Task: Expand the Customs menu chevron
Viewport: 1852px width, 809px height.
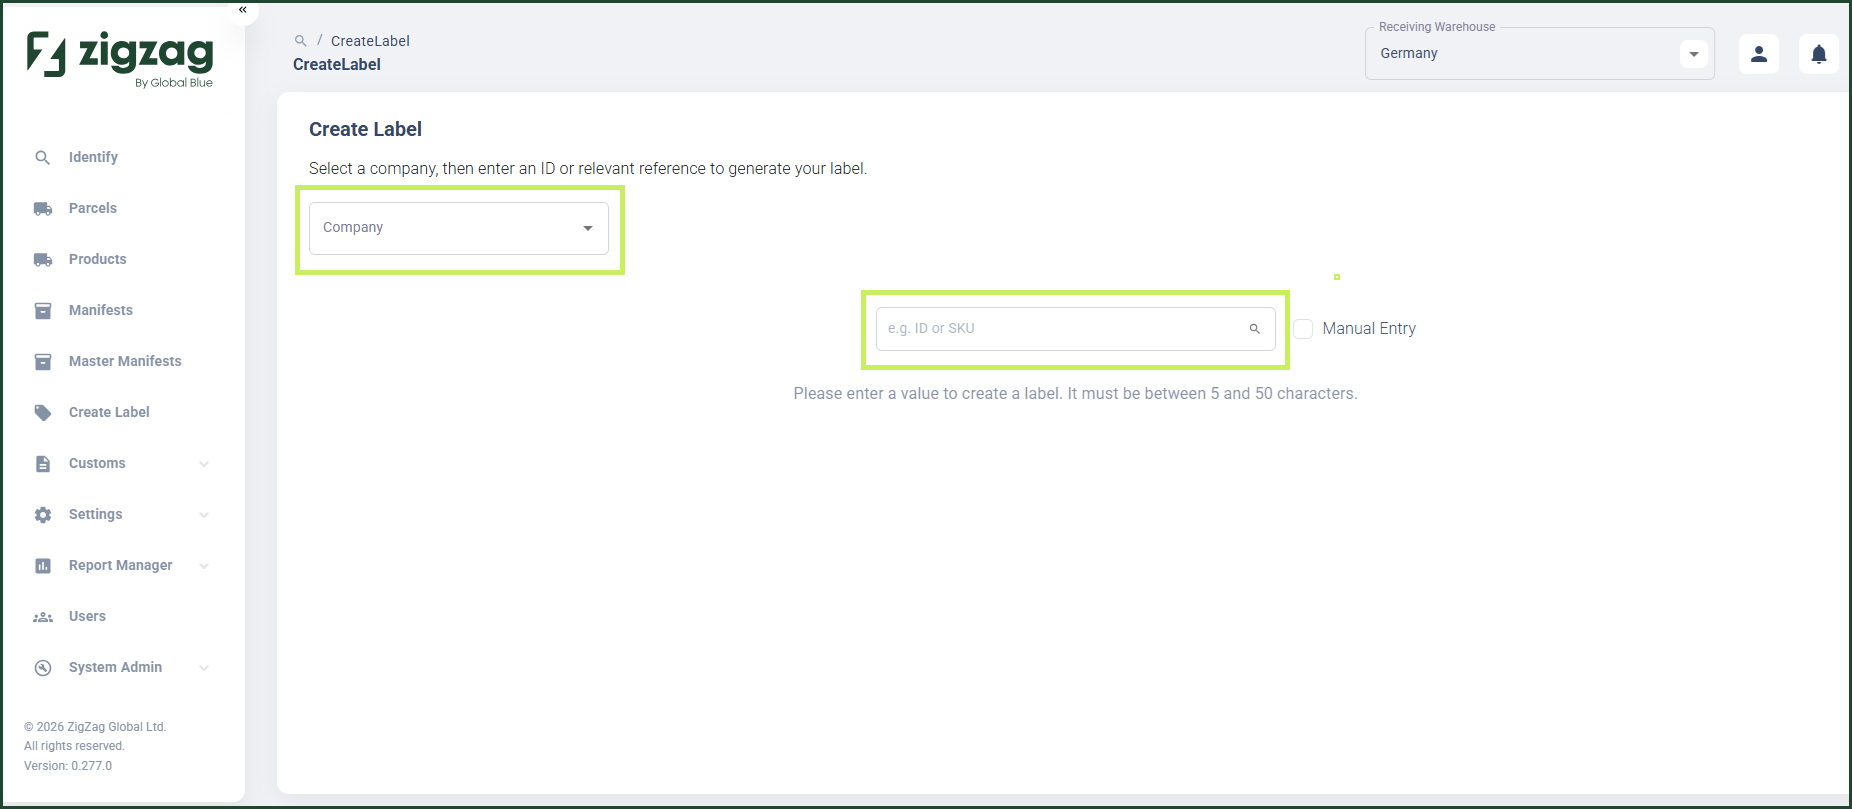Action: click(x=204, y=463)
